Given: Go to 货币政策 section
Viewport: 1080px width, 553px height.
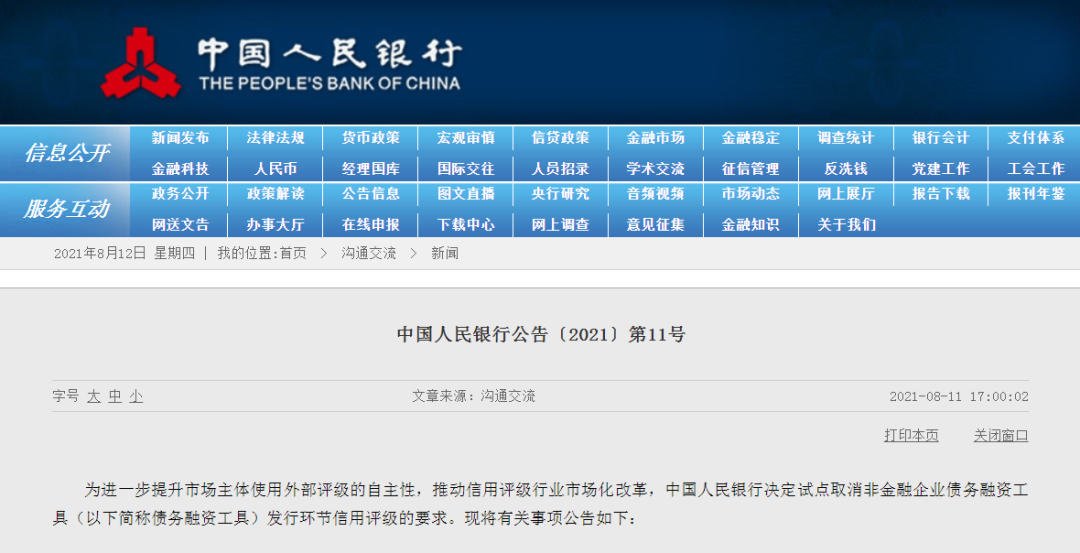Looking at the screenshot, I should tap(371, 138).
